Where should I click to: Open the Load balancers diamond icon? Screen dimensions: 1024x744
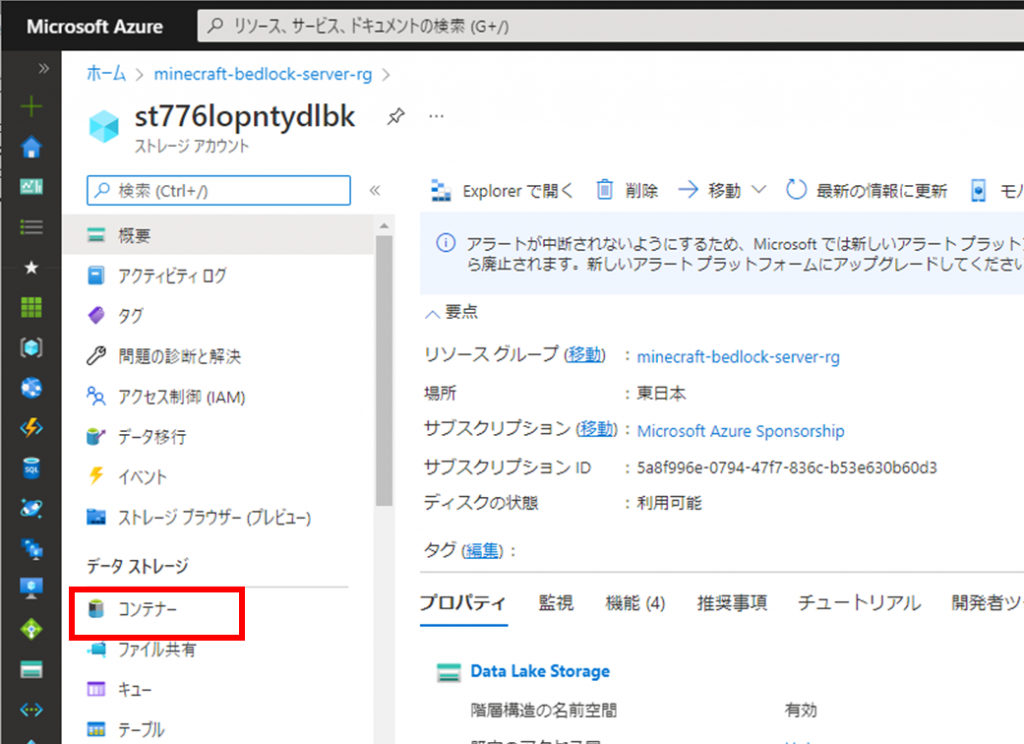[31, 629]
